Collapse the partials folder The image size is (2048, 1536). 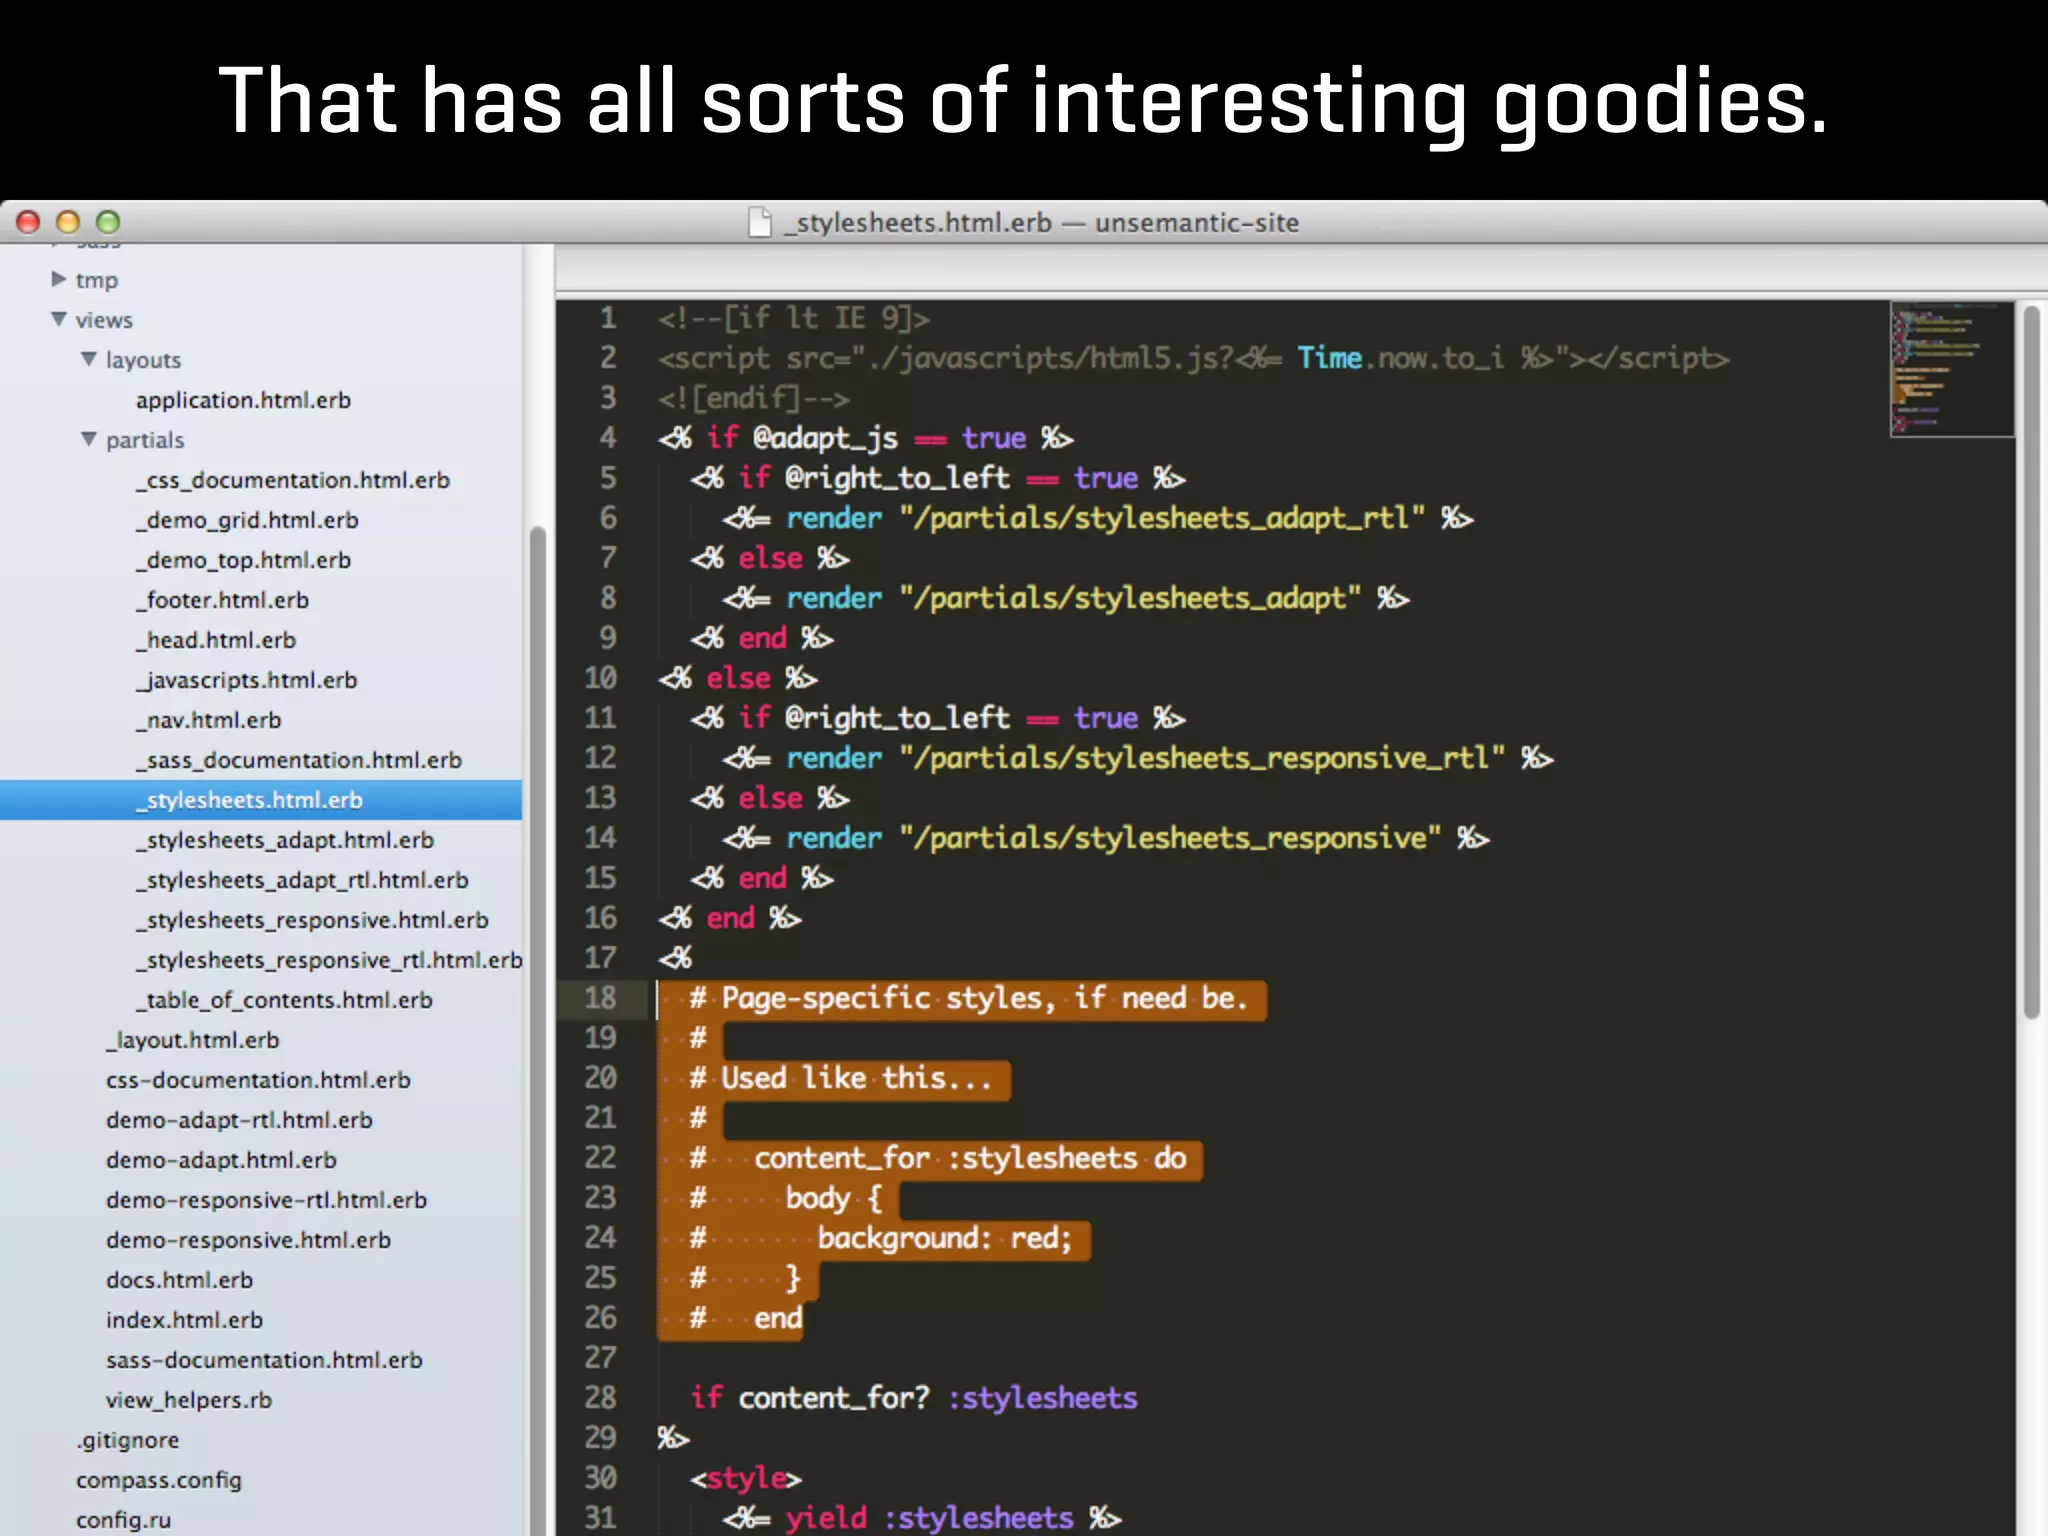(x=89, y=439)
